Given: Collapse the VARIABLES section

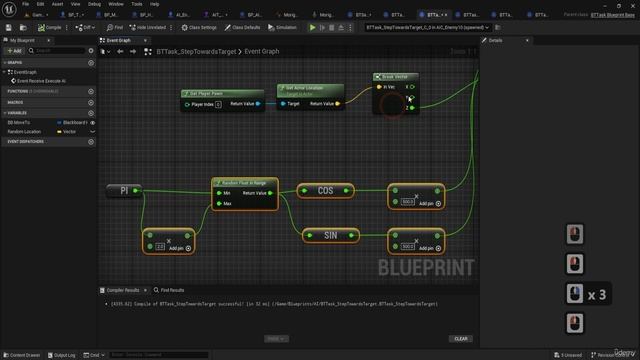Looking at the screenshot, I should [5, 113].
